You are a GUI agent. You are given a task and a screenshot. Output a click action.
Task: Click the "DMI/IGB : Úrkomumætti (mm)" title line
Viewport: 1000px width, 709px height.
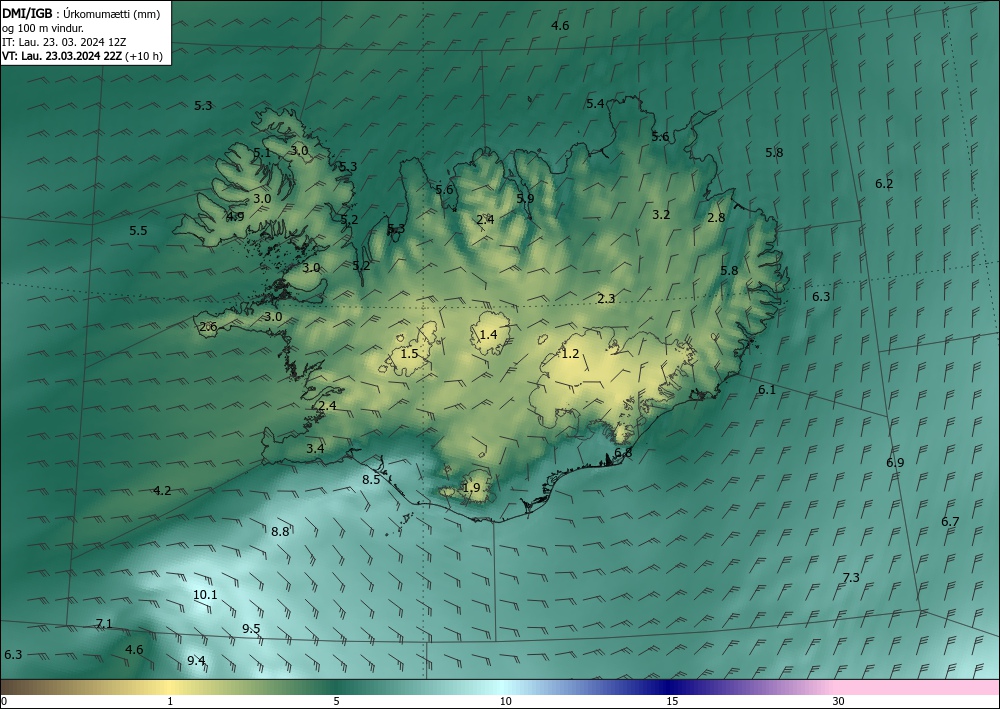point(81,13)
